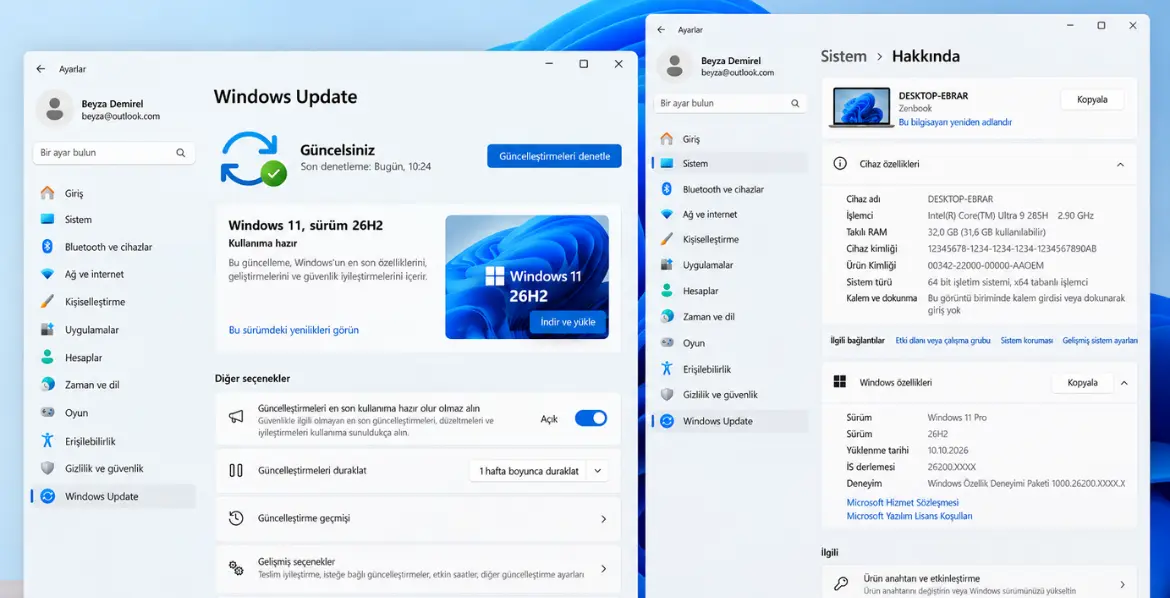The height and width of the screenshot is (598, 1170).
Task: Click the pause icon beside Güncelleştirmeleri duraklat
Action: (236, 470)
